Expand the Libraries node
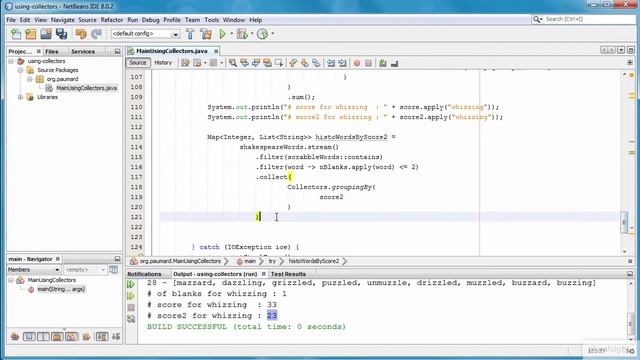 [20, 97]
